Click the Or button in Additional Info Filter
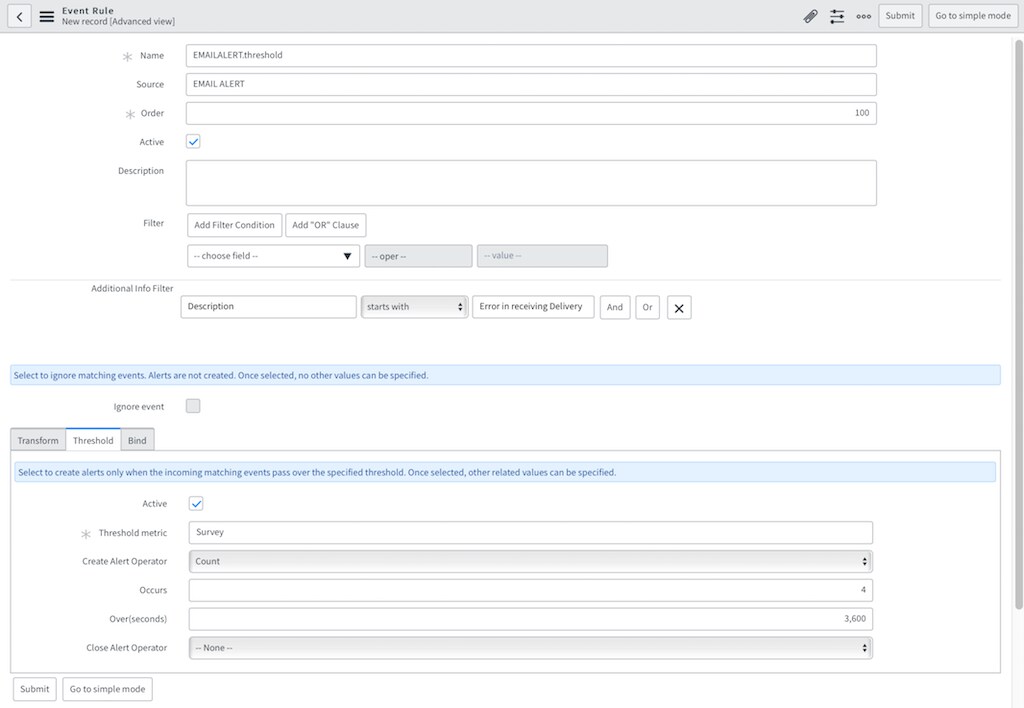 click(647, 308)
